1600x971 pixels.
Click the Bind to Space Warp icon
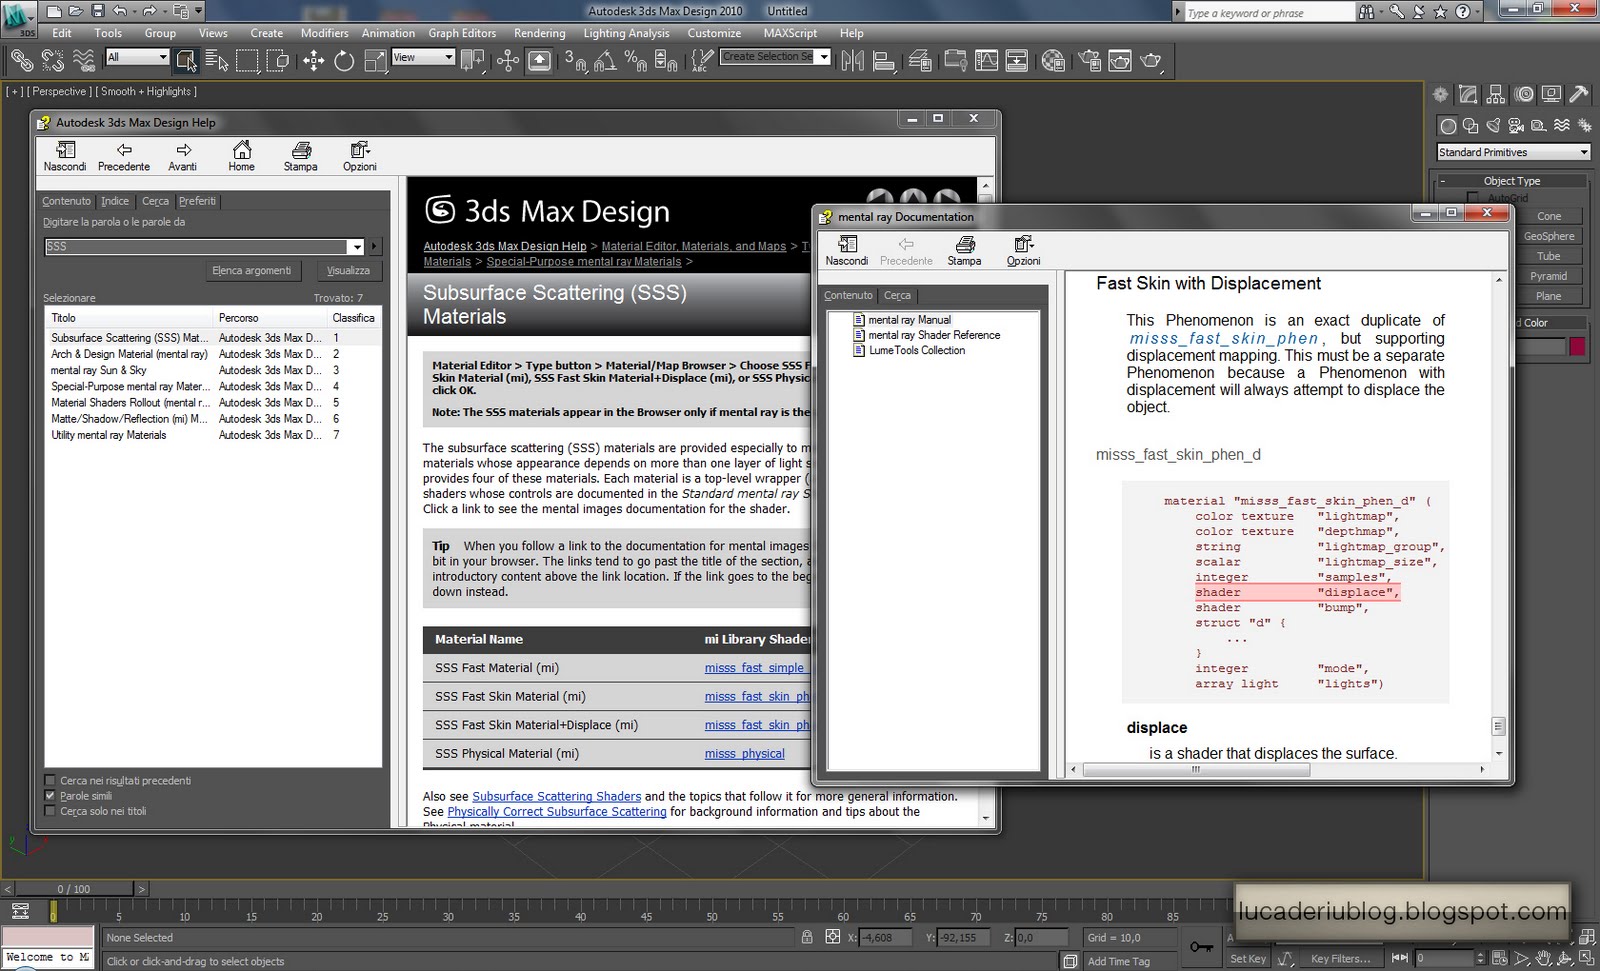(84, 61)
